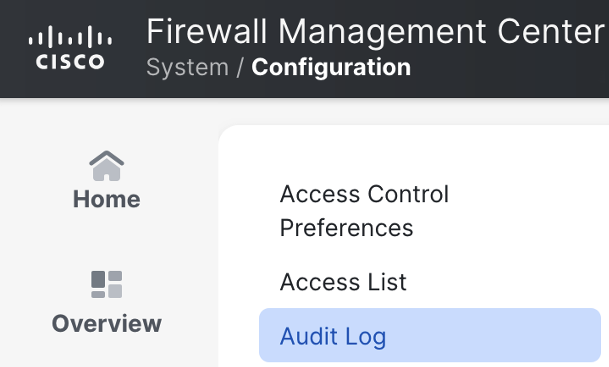
Task: Click the large dark tile in Overview icon
Action: [x=98, y=279]
